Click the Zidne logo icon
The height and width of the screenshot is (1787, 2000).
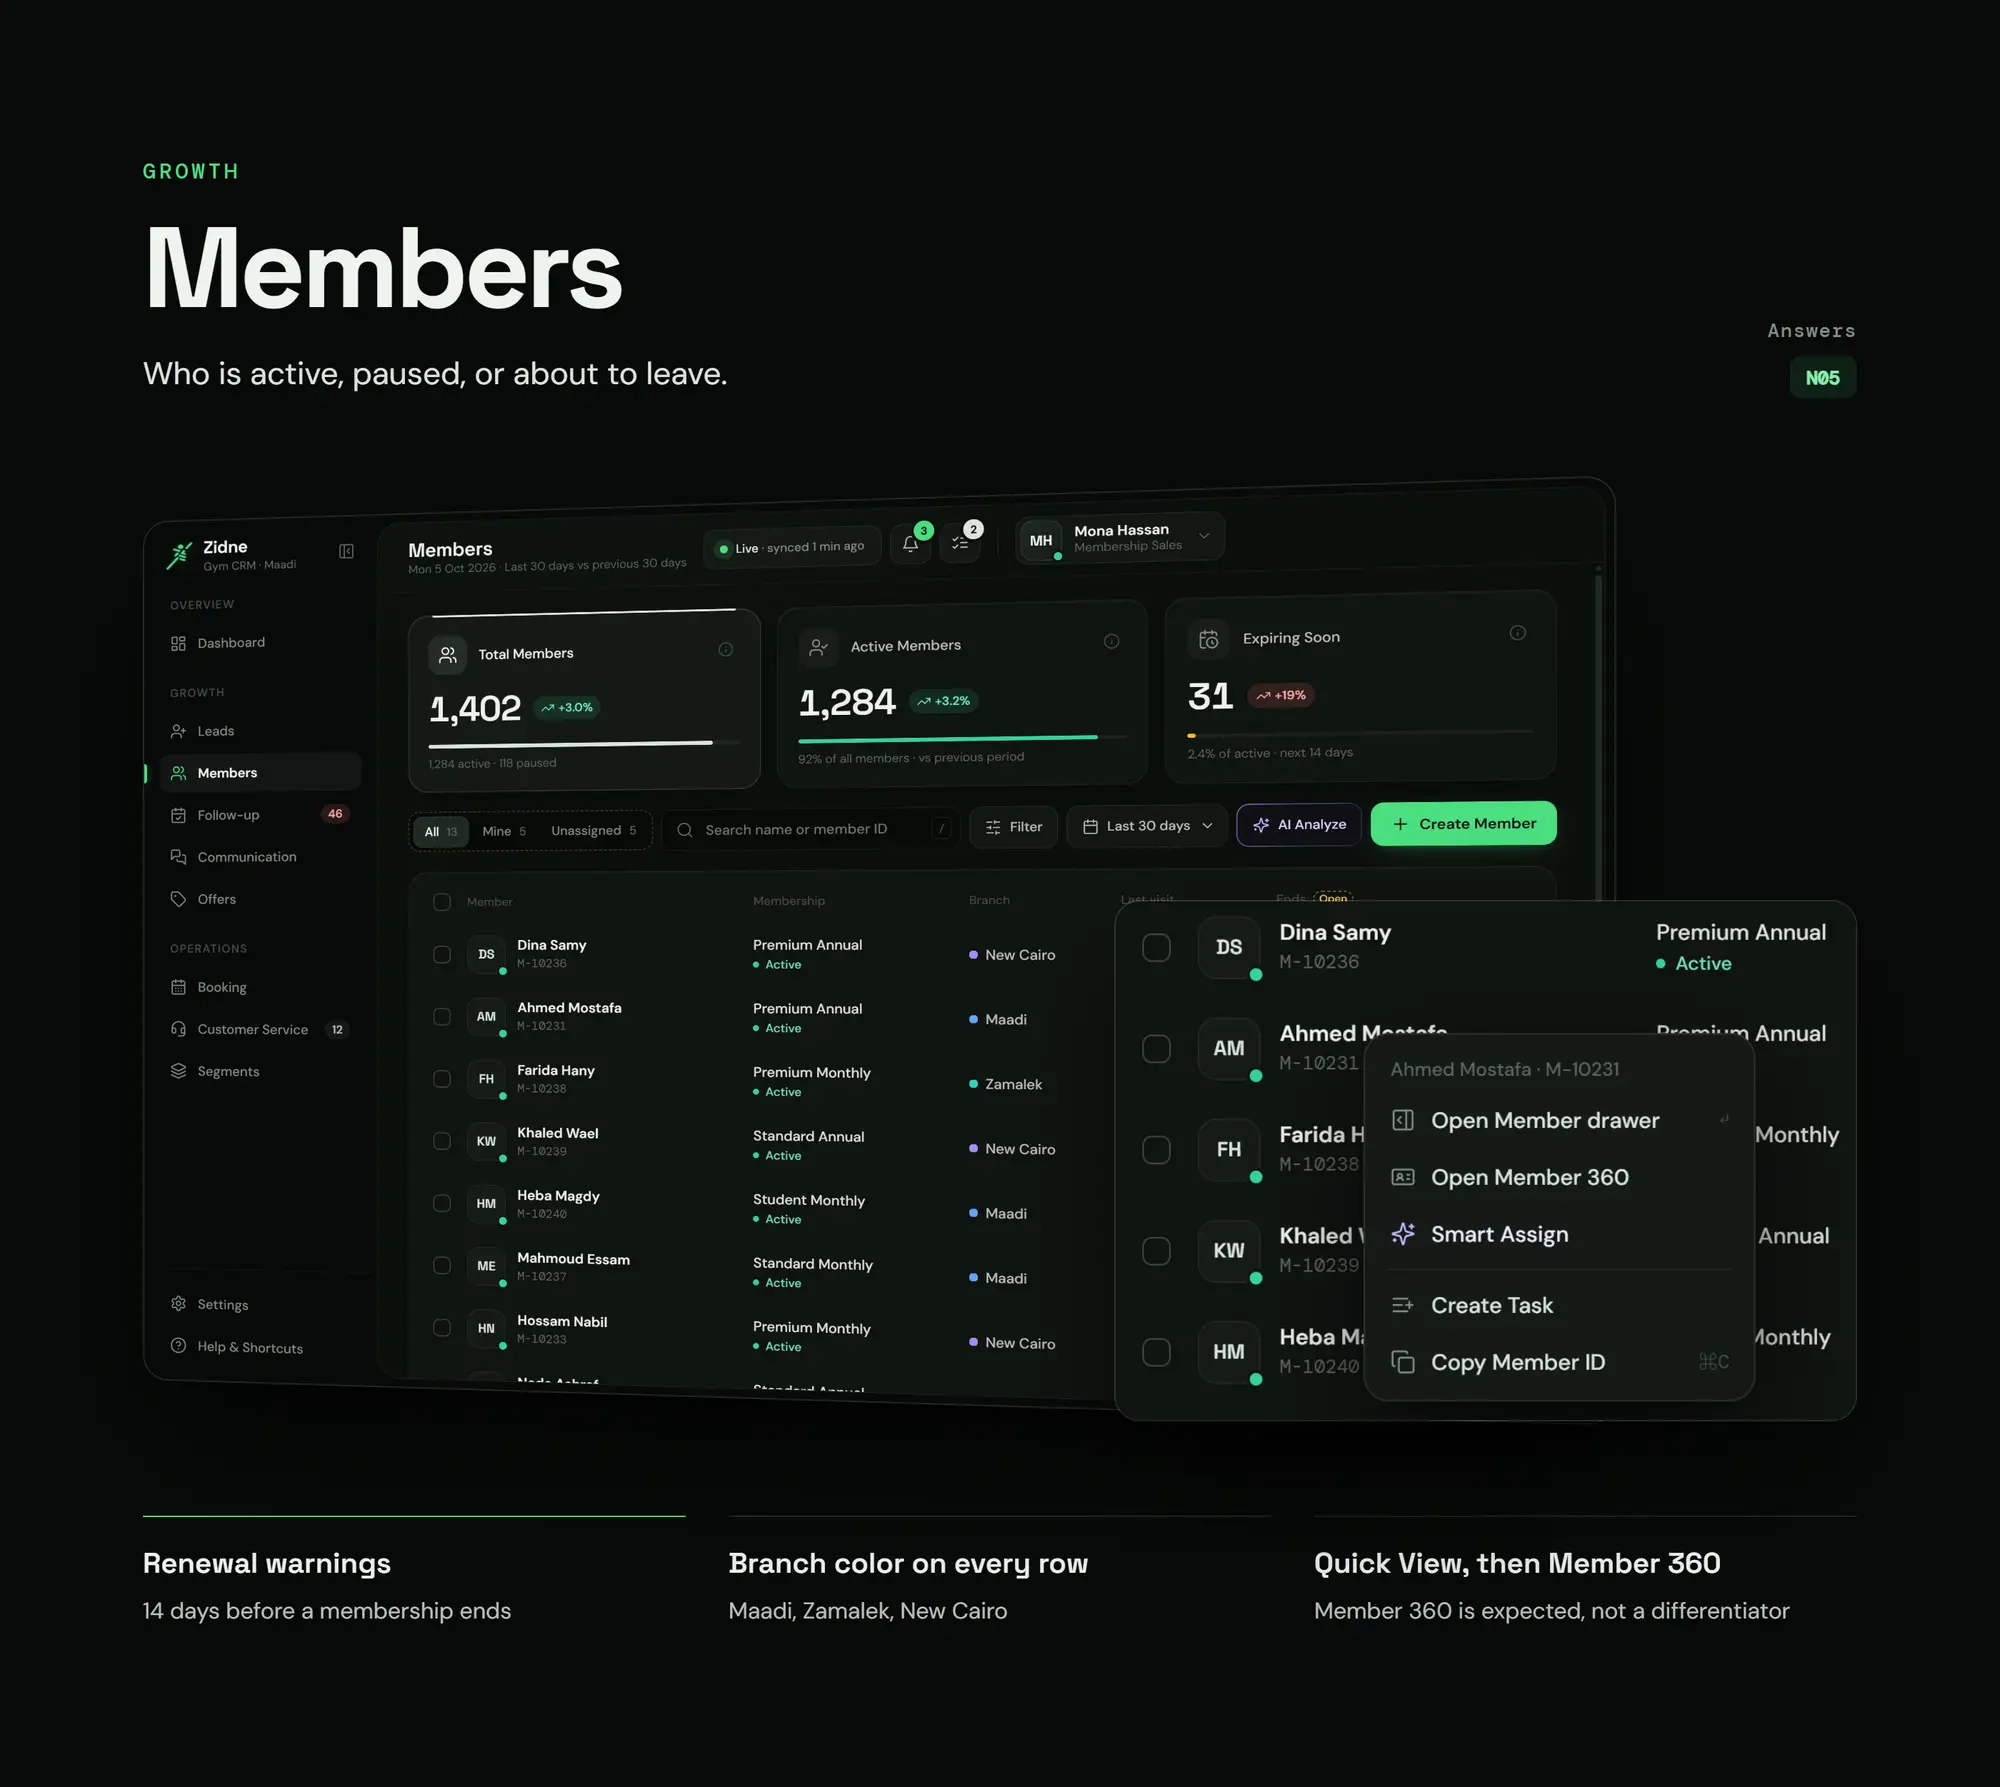(179, 555)
